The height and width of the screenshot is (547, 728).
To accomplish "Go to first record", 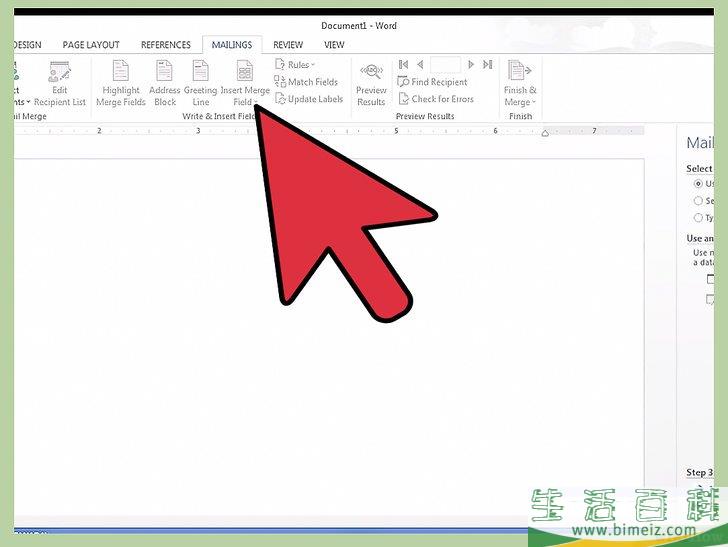I will pyautogui.click(x=403, y=65).
